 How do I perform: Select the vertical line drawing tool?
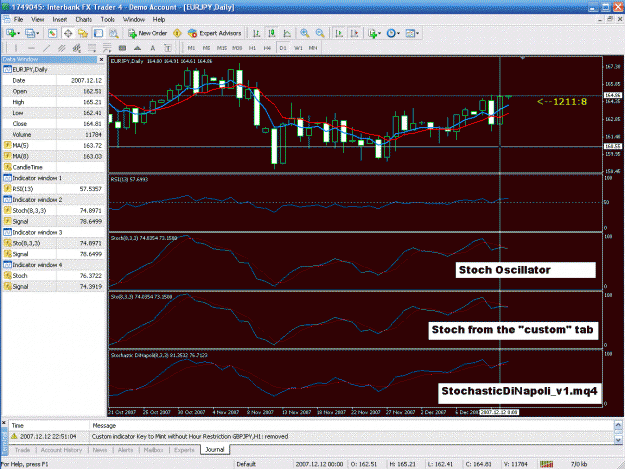tap(16, 48)
